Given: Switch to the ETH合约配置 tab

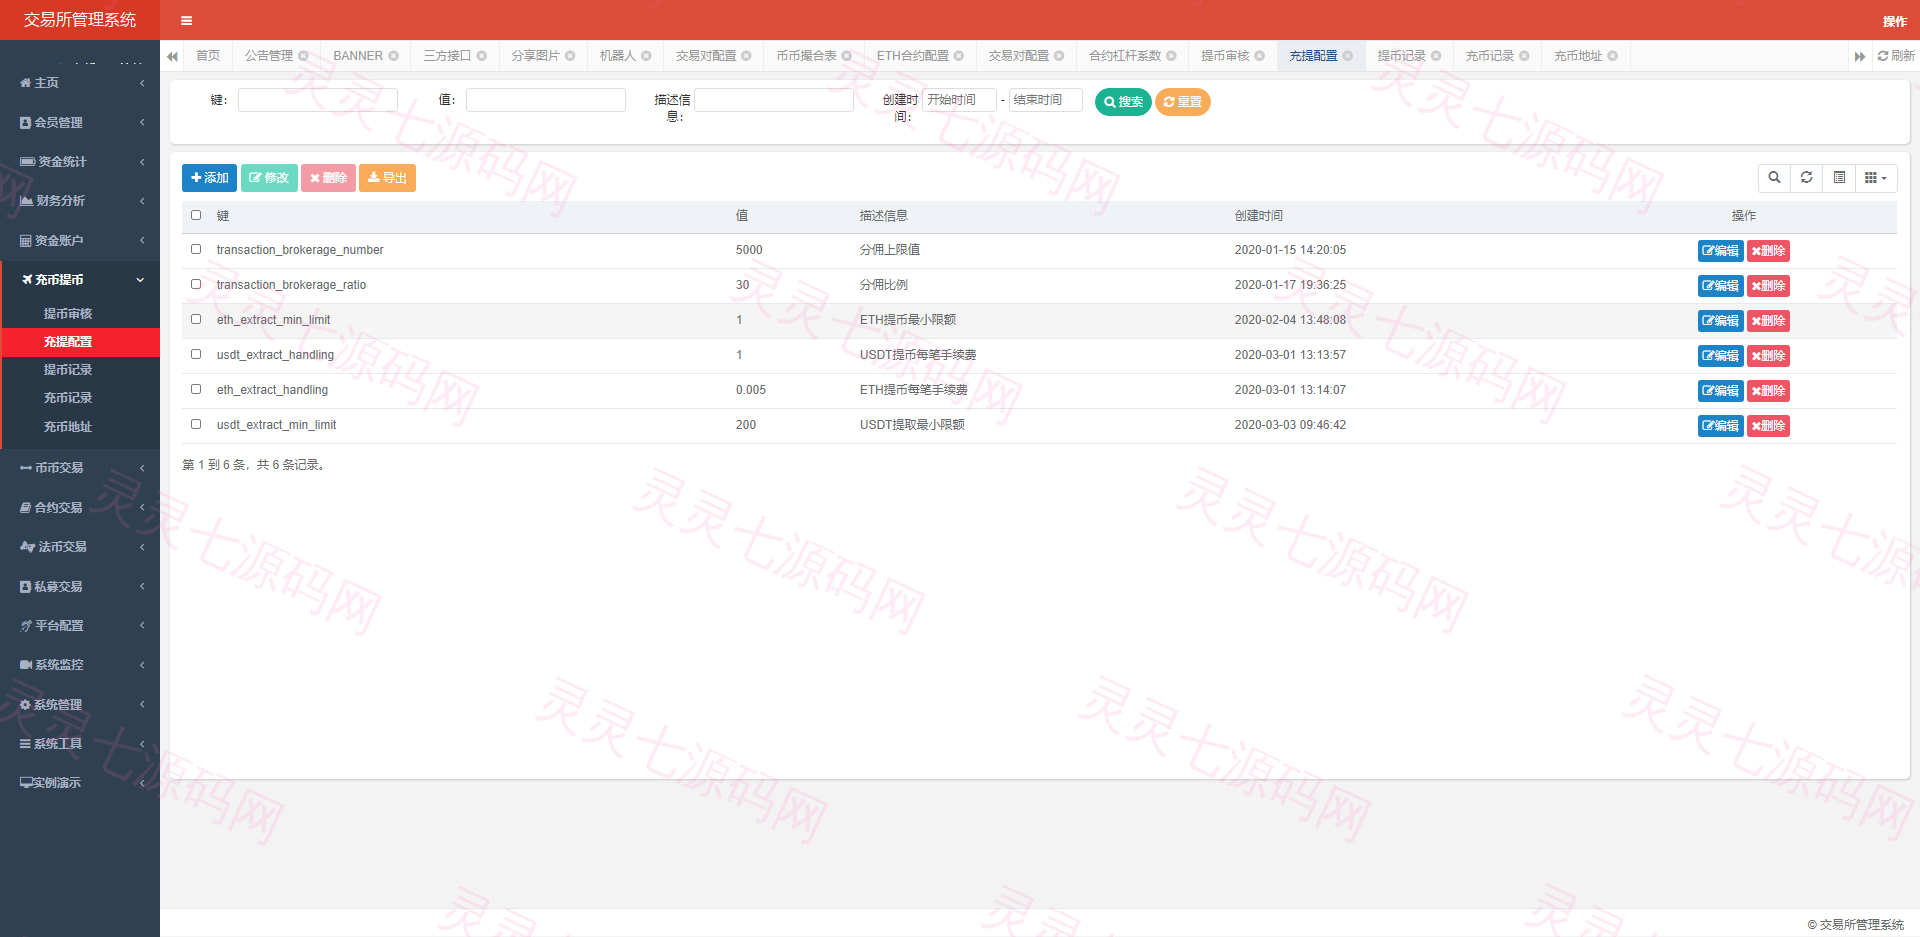Looking at the screenshot, I should point(912,56).
